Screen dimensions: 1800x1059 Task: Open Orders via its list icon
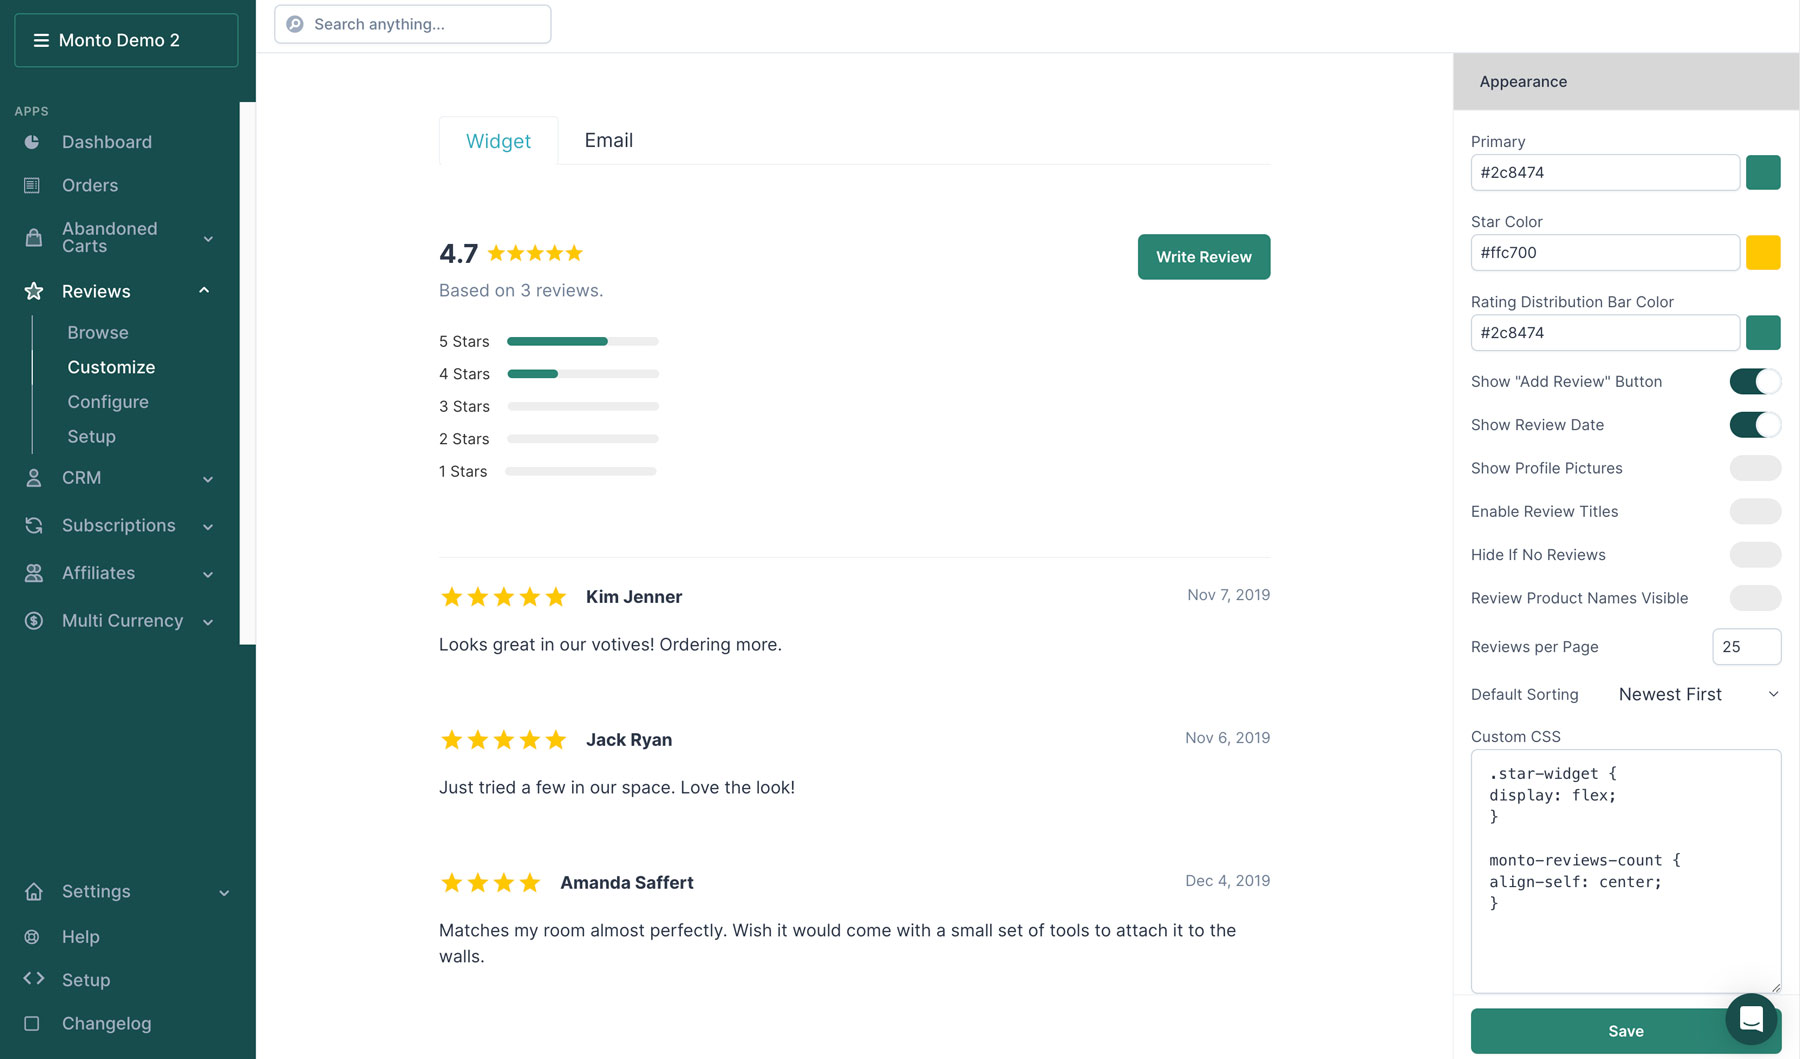point(32,185)
